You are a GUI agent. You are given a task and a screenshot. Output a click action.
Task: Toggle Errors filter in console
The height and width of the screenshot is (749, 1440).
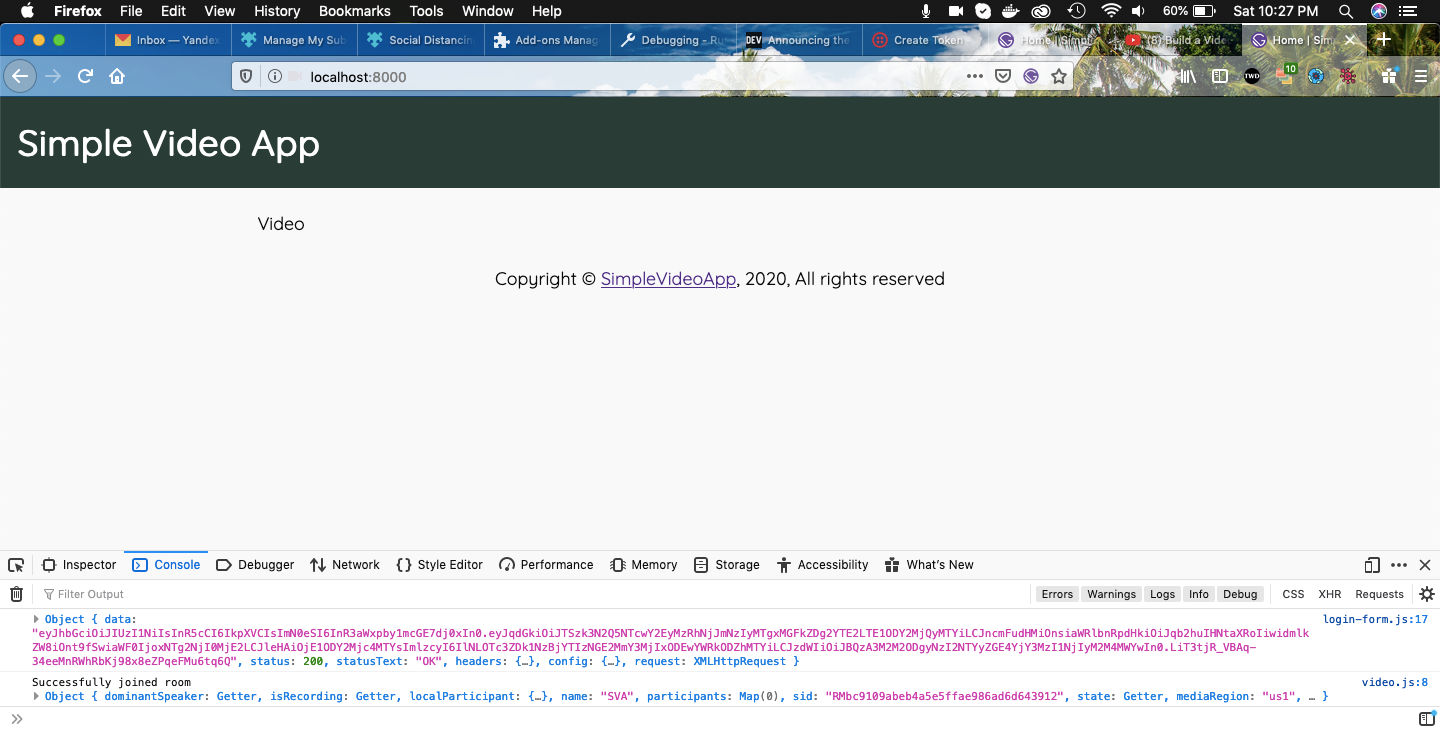pos(1057,594)
